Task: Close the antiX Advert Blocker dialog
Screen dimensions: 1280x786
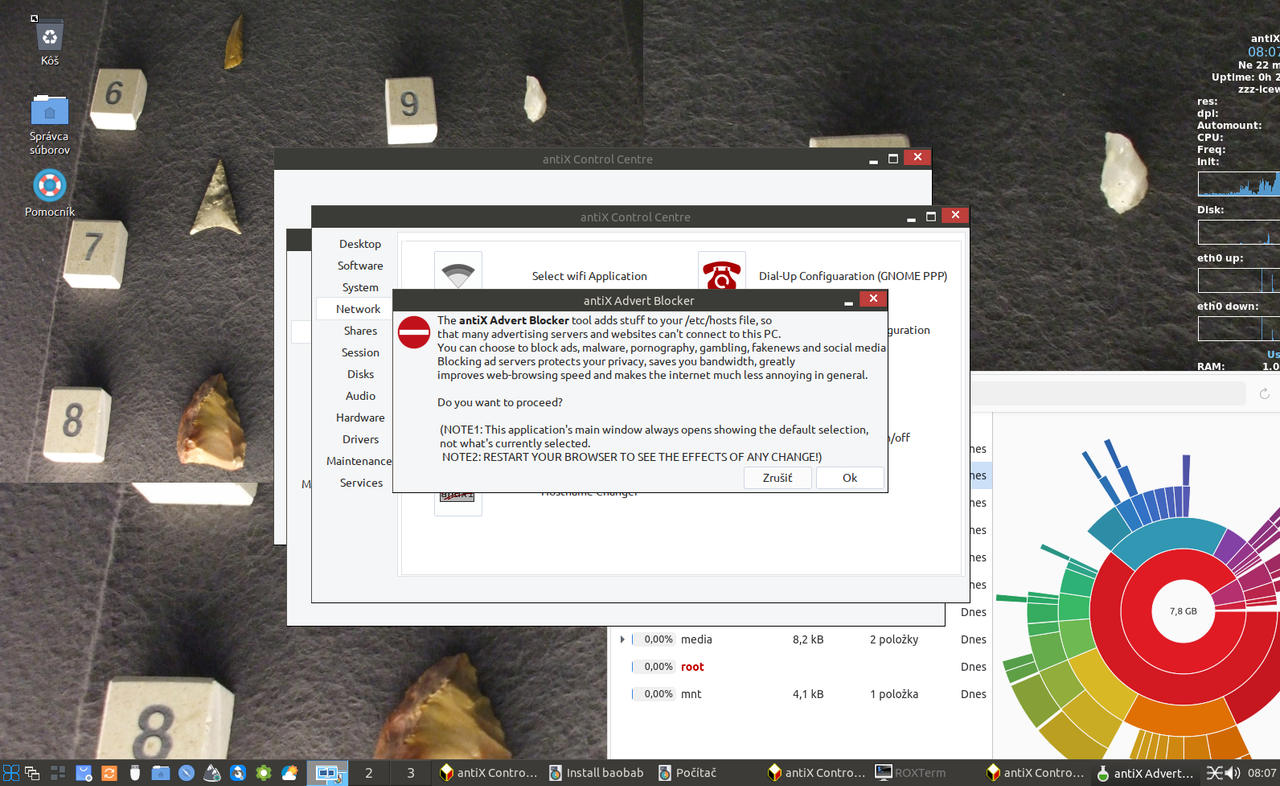Action: coord(873,299)
